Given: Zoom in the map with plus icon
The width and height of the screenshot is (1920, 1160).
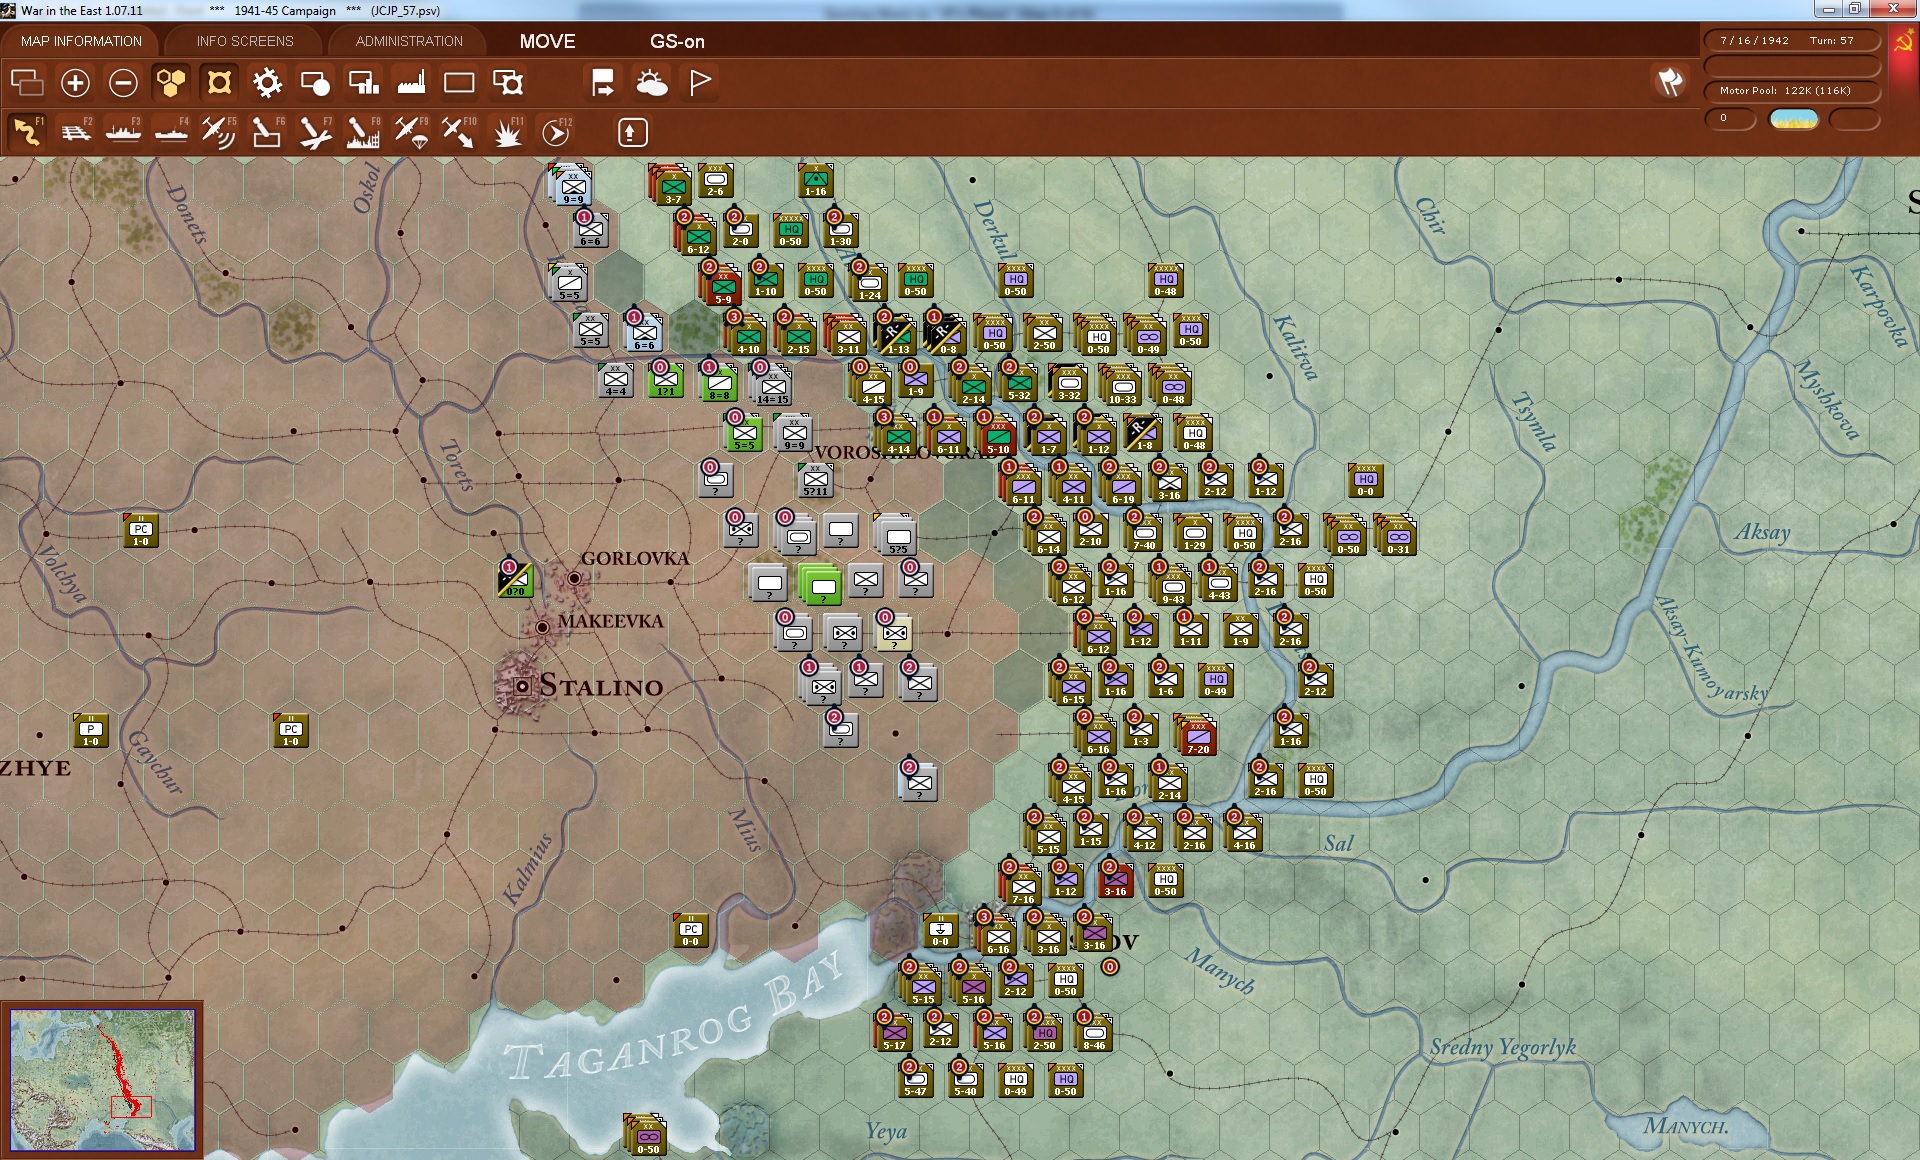Looking at the screenshot, I should point(75,83).
